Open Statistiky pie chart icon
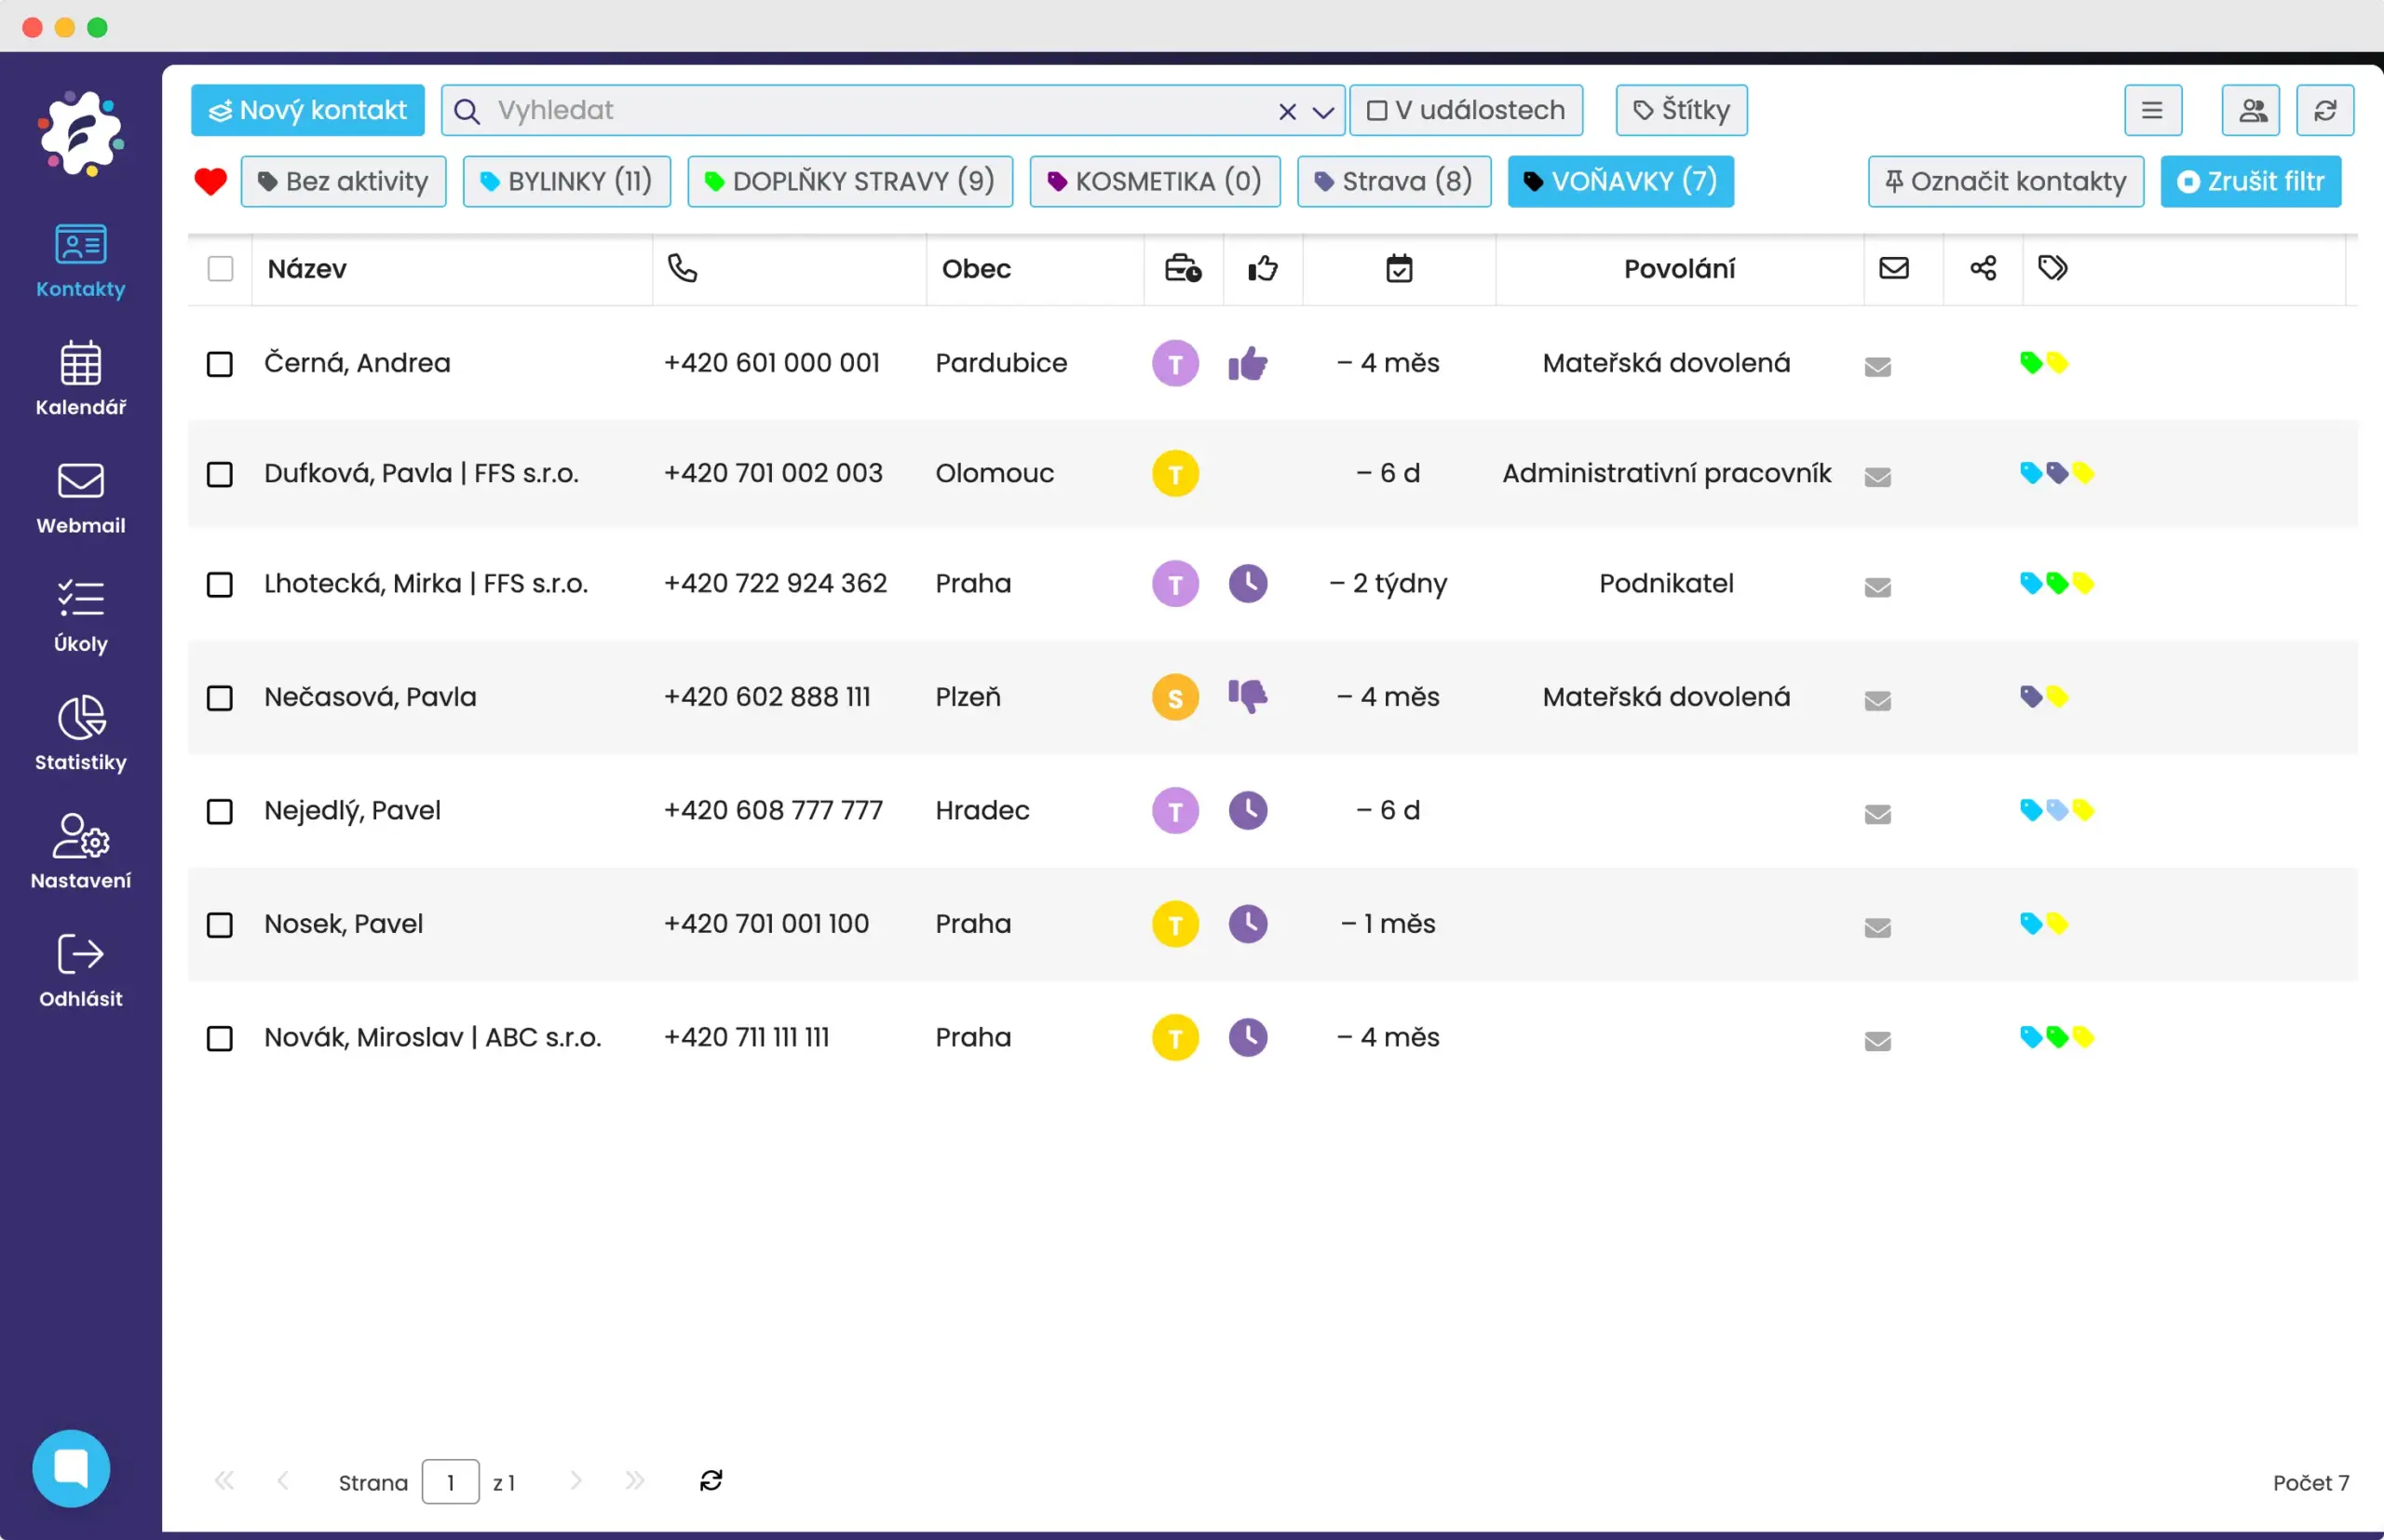 tap(80, 732)
